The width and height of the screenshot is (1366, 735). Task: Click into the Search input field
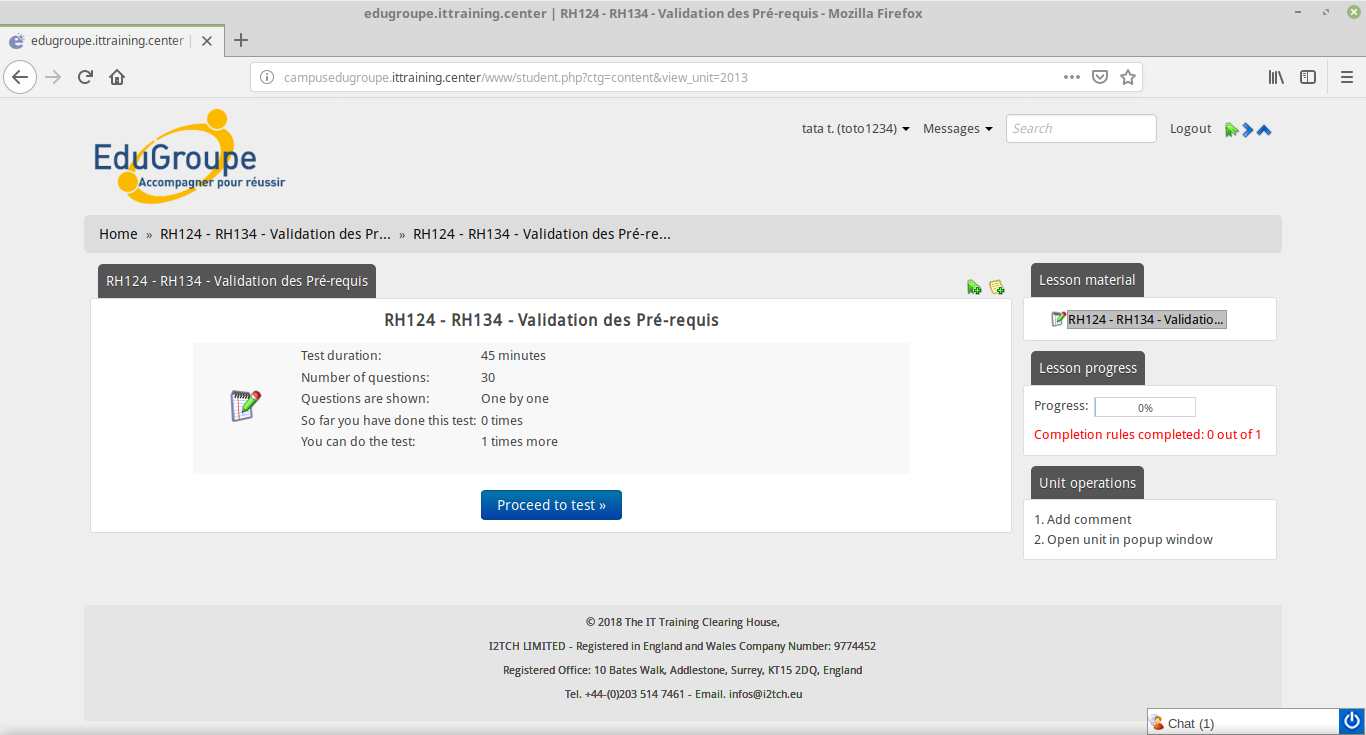[x=1080, y=129]
